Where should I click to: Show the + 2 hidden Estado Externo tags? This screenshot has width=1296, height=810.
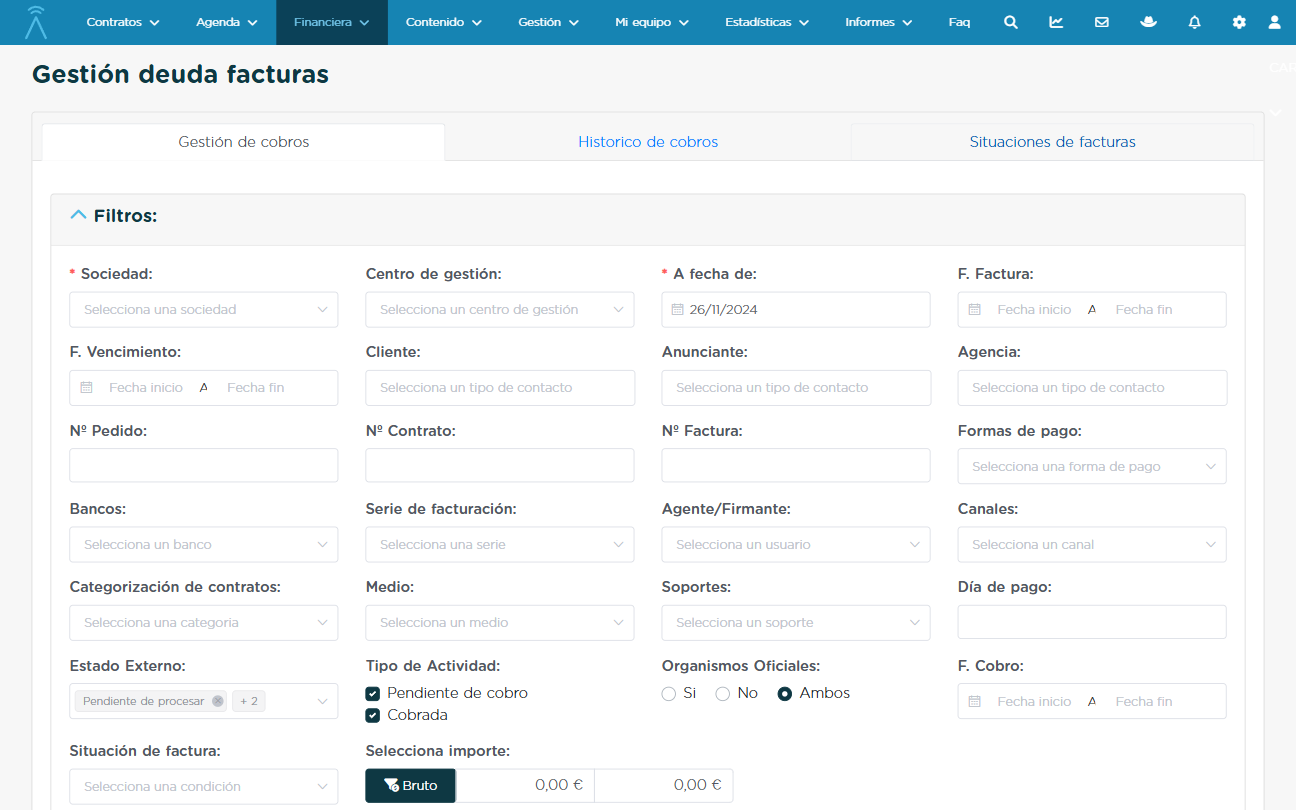[x=247, y=701]
